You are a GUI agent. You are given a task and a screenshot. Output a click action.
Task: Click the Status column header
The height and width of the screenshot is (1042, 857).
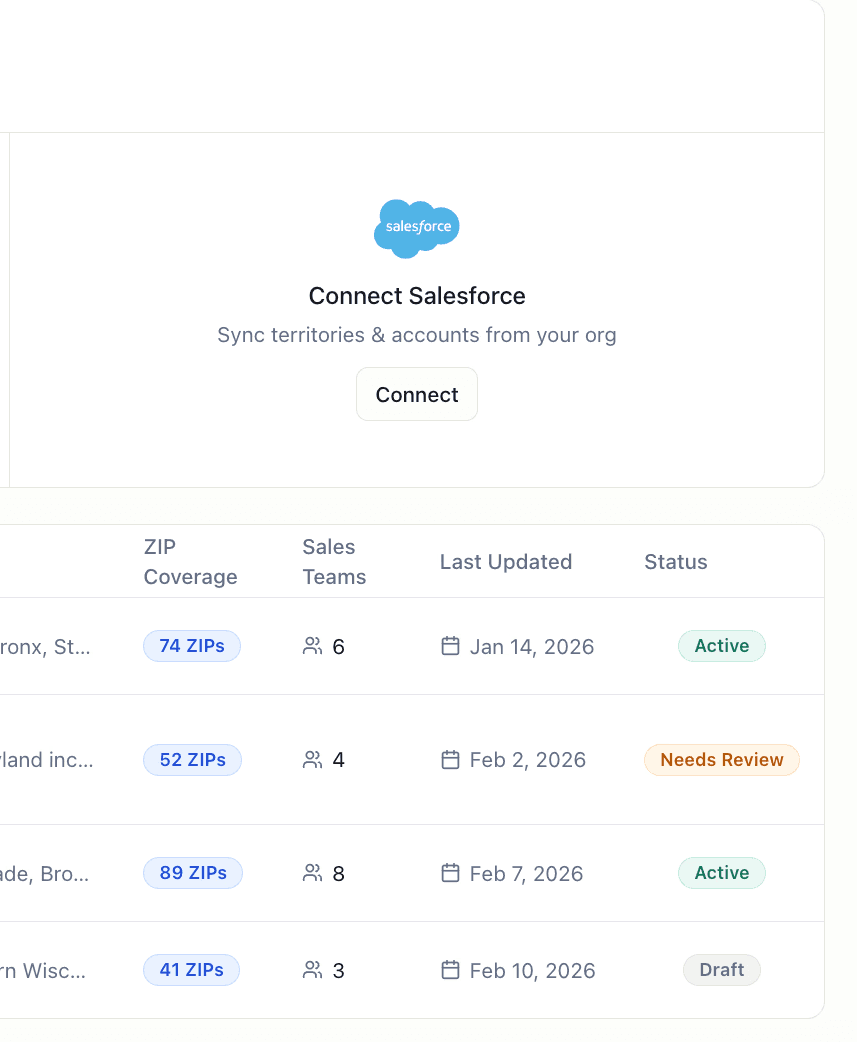(676, 562)
